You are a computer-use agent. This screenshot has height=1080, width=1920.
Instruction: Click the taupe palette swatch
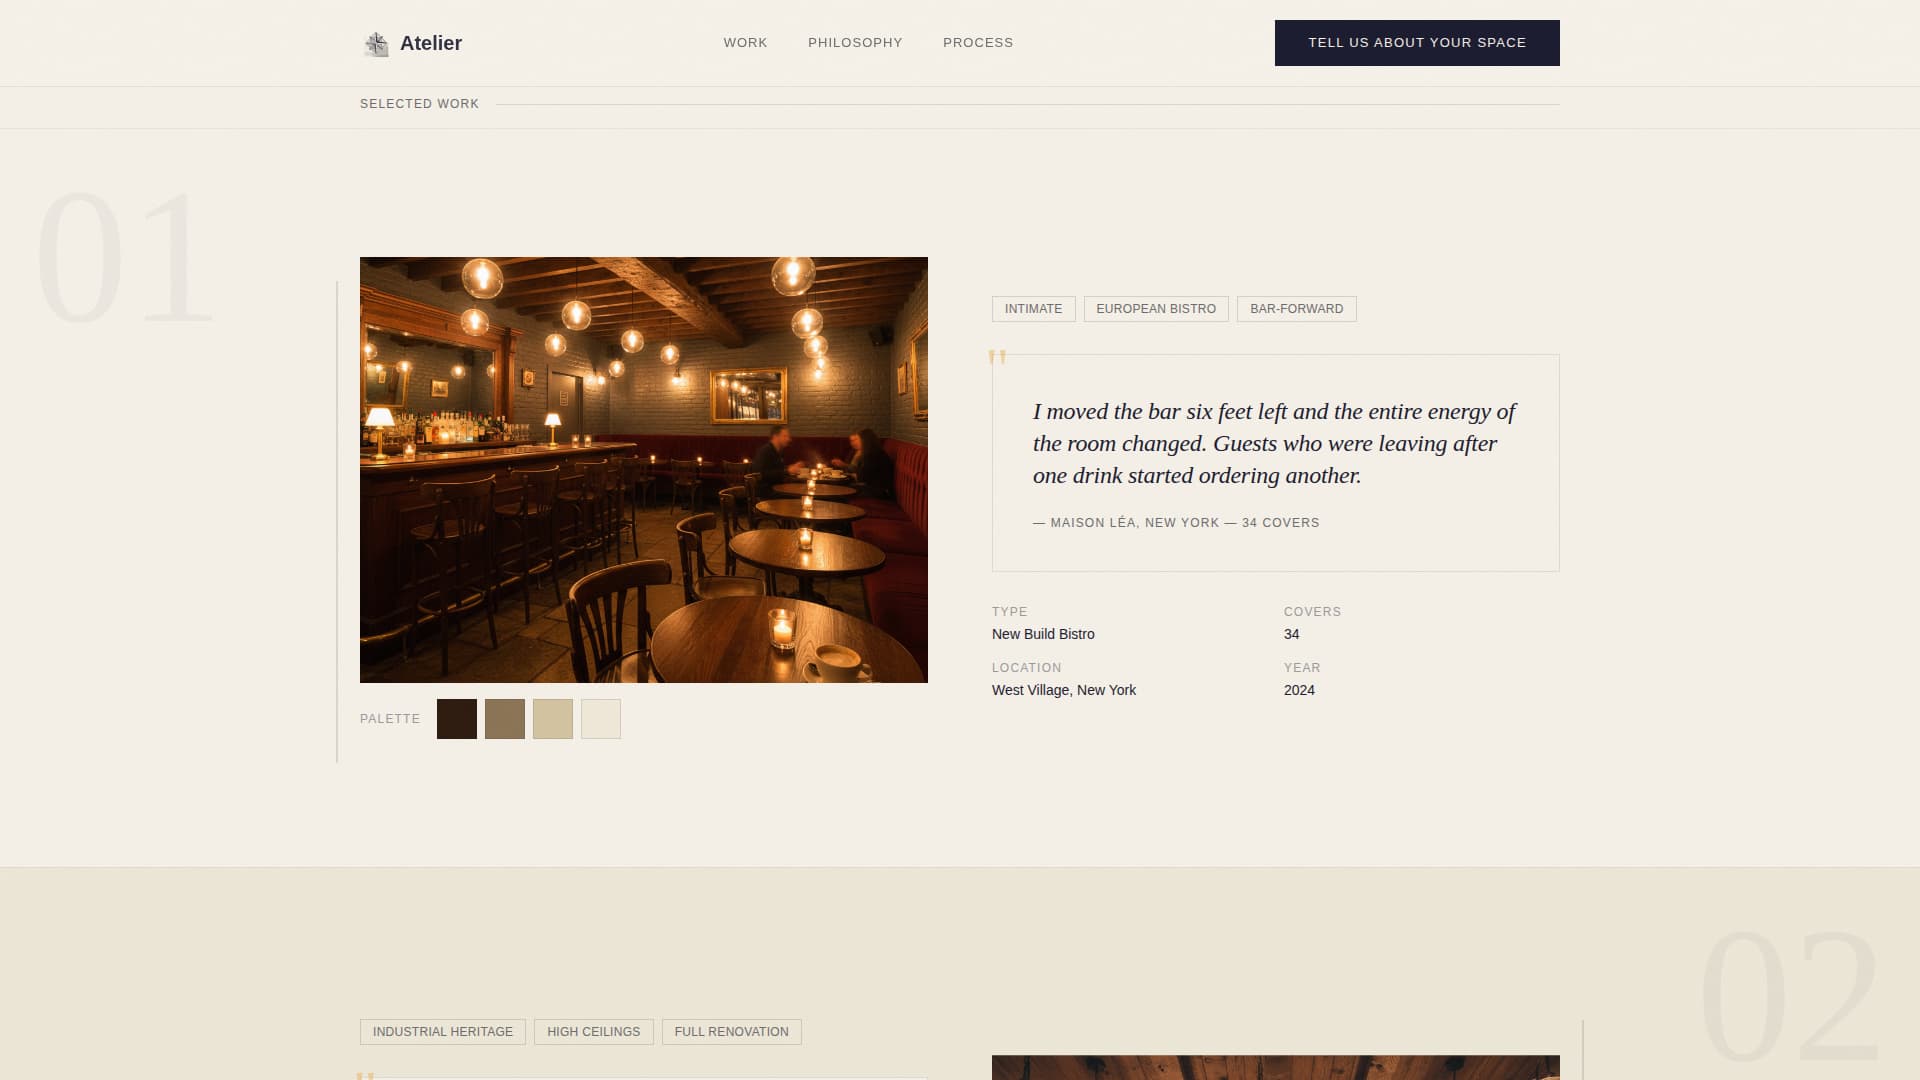tap(505, 718)
